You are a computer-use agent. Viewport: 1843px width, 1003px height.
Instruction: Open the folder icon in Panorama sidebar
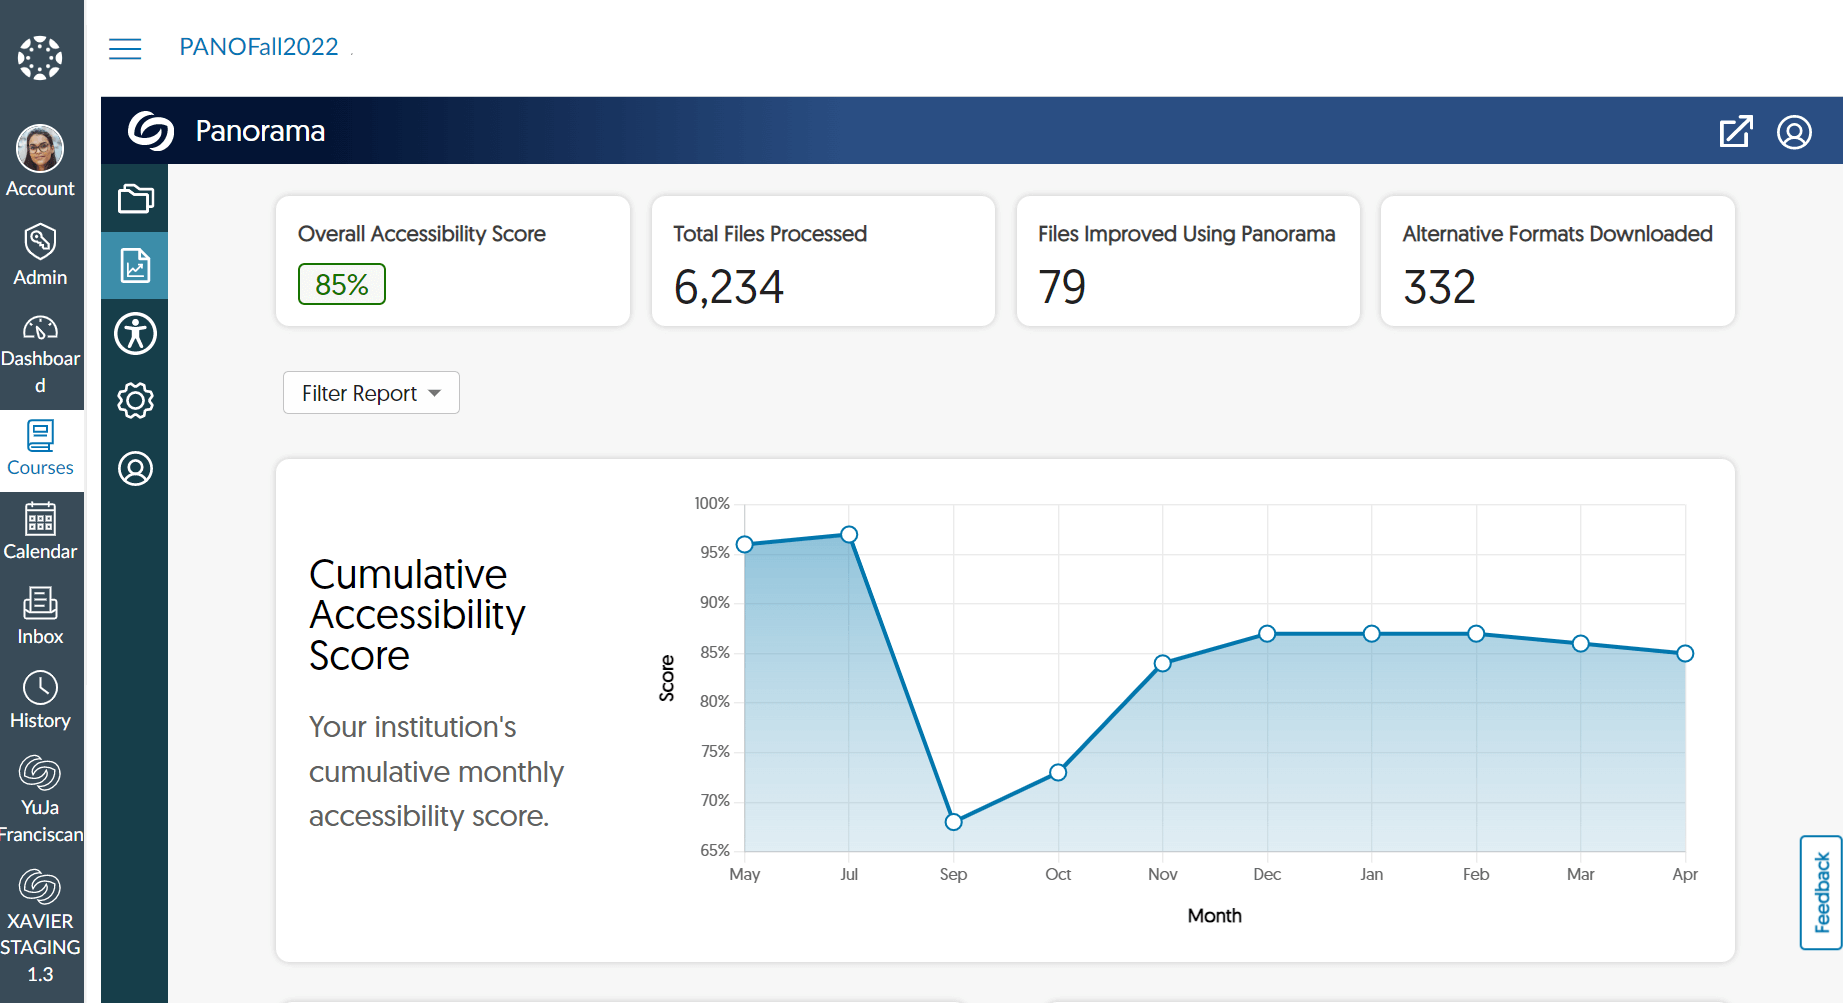135,199
